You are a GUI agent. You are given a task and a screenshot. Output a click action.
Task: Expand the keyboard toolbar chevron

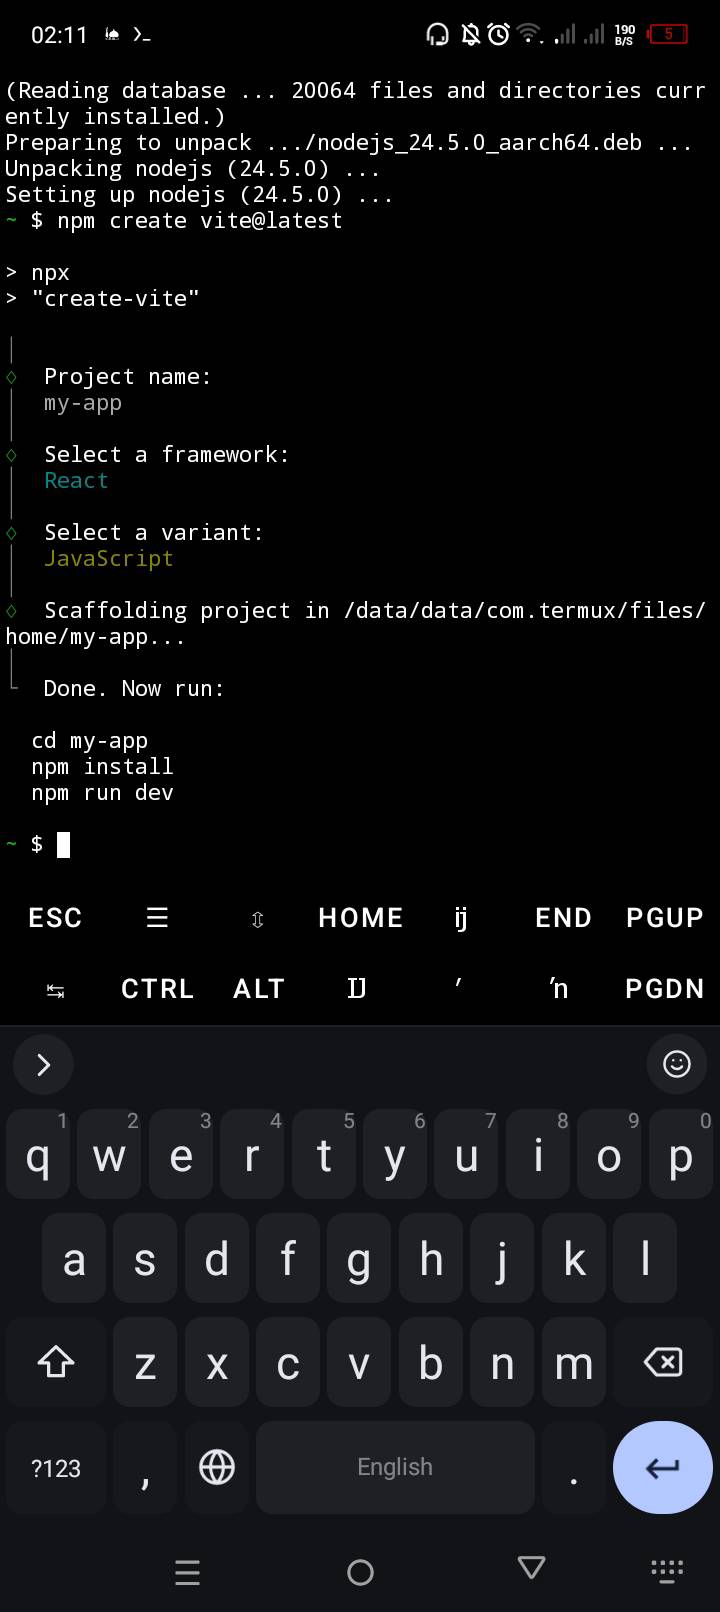(x=43, y=1065)
